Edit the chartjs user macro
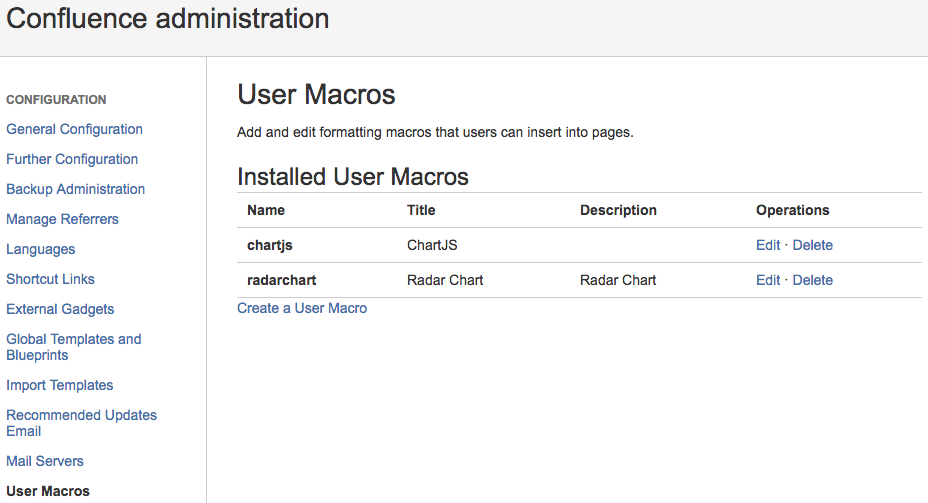 pyautogui.click(x=767, y=245)
